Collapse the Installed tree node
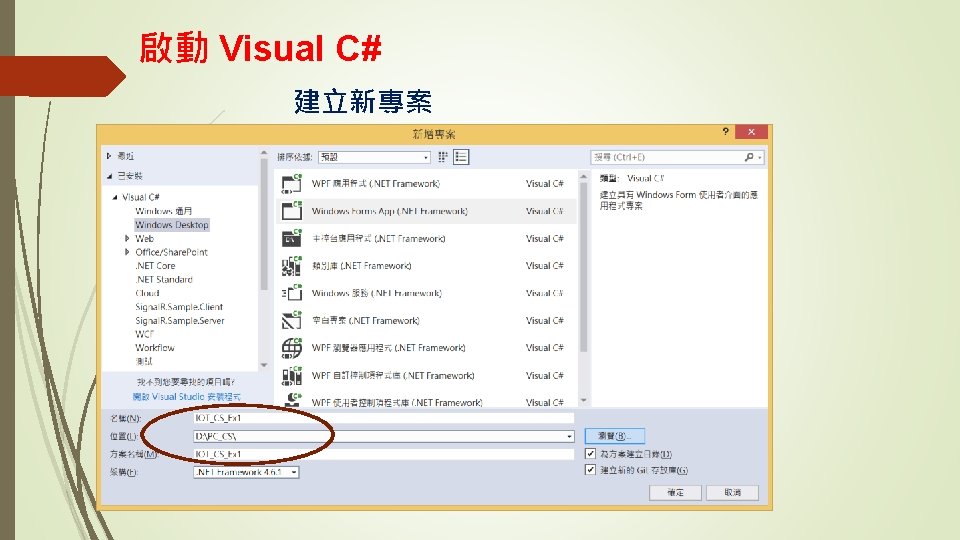960x540 pixels. pyautogui.click(x=110, y=176)
